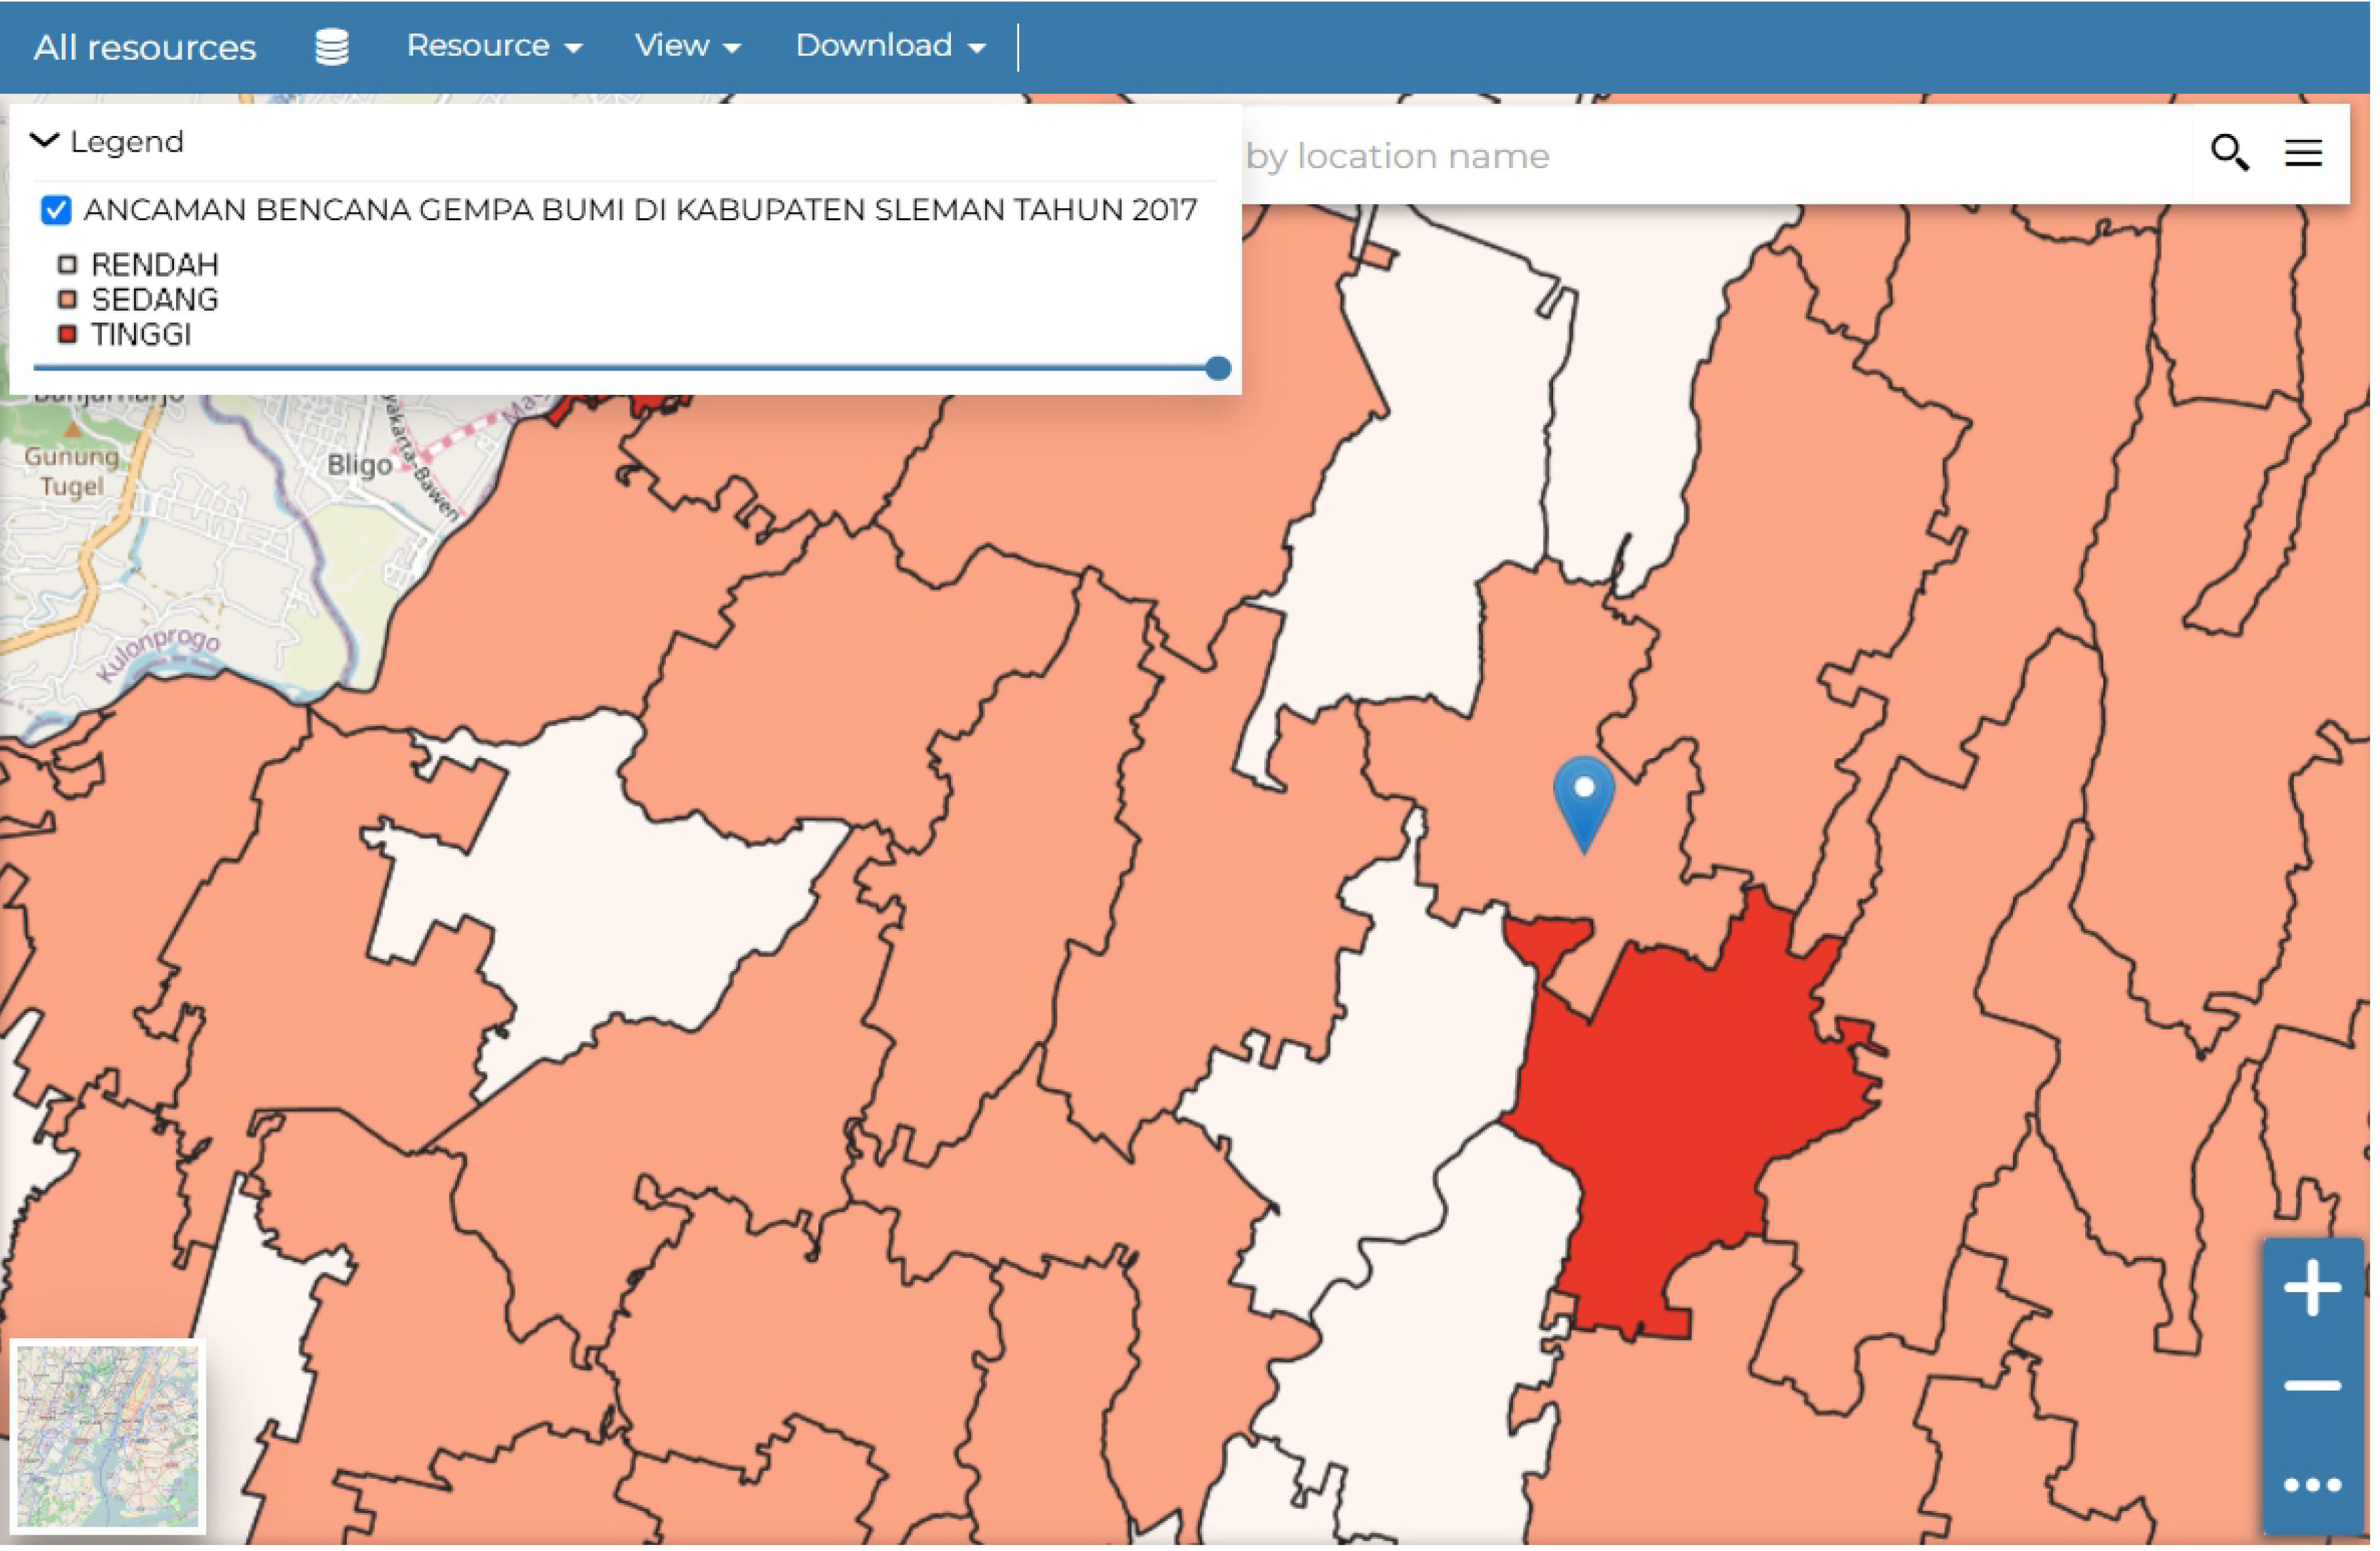Go to All resources

point(145,48)
